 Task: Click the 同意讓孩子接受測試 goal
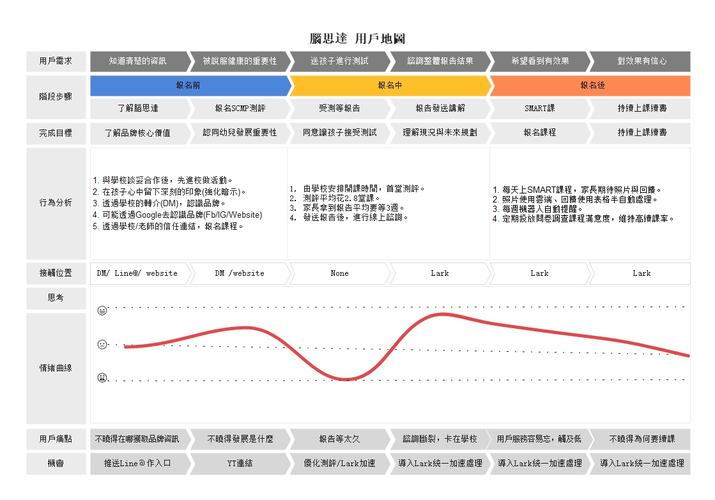pos(340,133)
